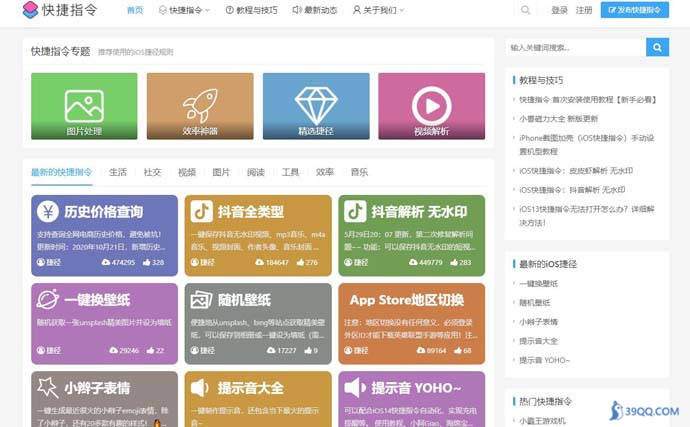
Task: Click the download cloud icon on 抖音解析 无水印 card
Action: 413,262
